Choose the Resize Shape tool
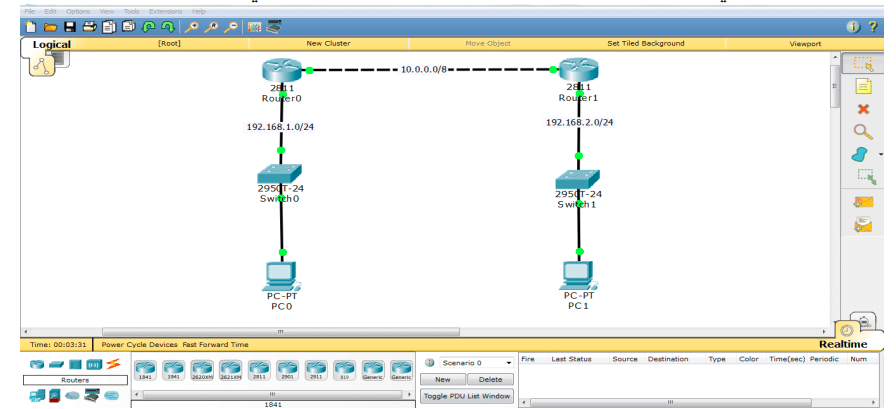Viewport: 896px width, 409px height. tap(866, 176)
